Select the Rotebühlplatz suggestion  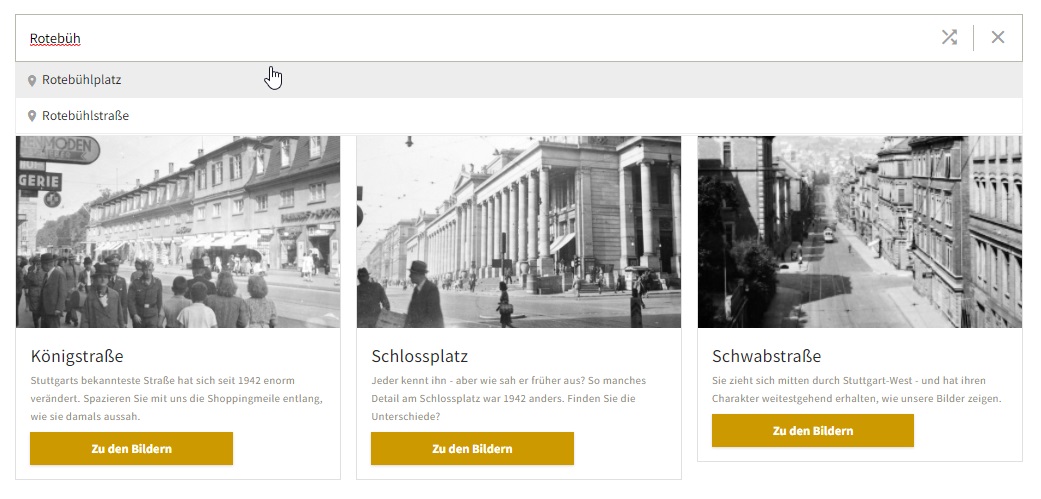coord(519,80)
